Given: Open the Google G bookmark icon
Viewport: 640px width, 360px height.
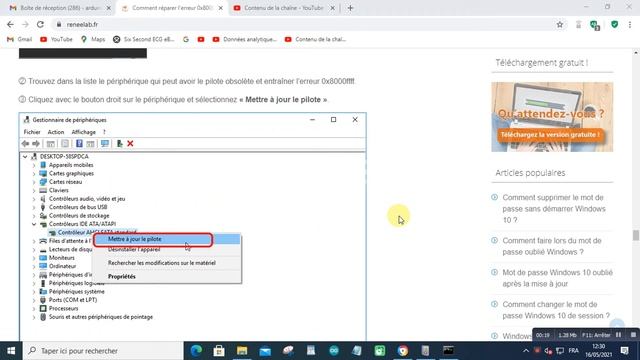Looking at the screenshot, I should click(x=186, y=39).
